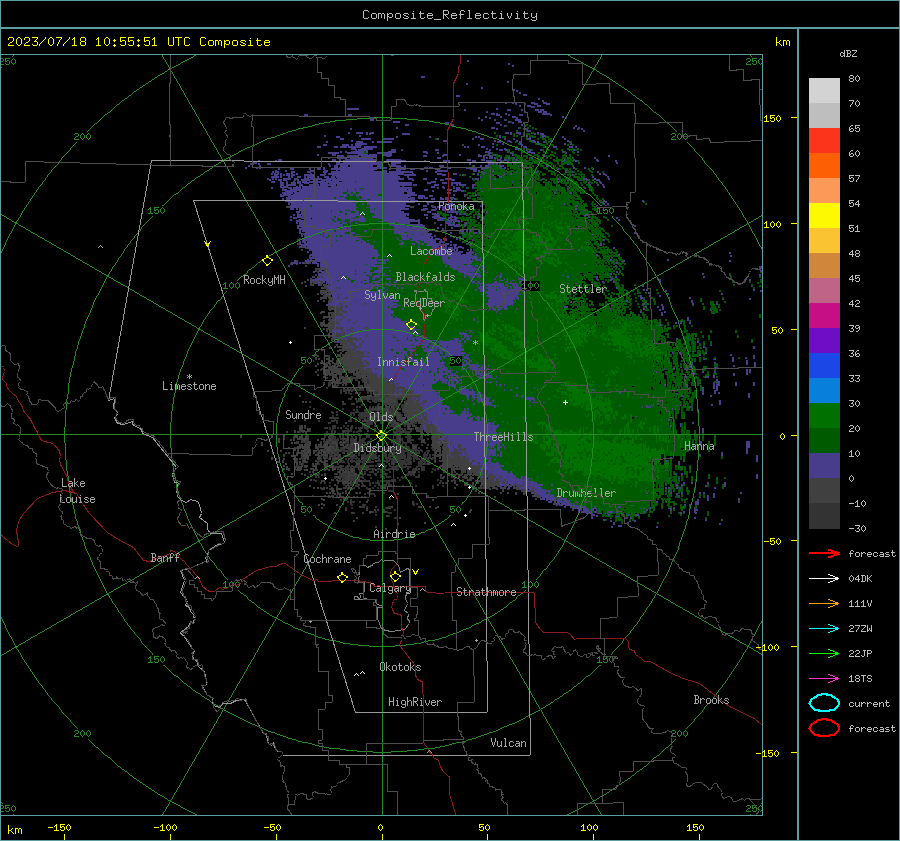
Task: Click the ThreeHills town label
Action: tap(503, 437)
